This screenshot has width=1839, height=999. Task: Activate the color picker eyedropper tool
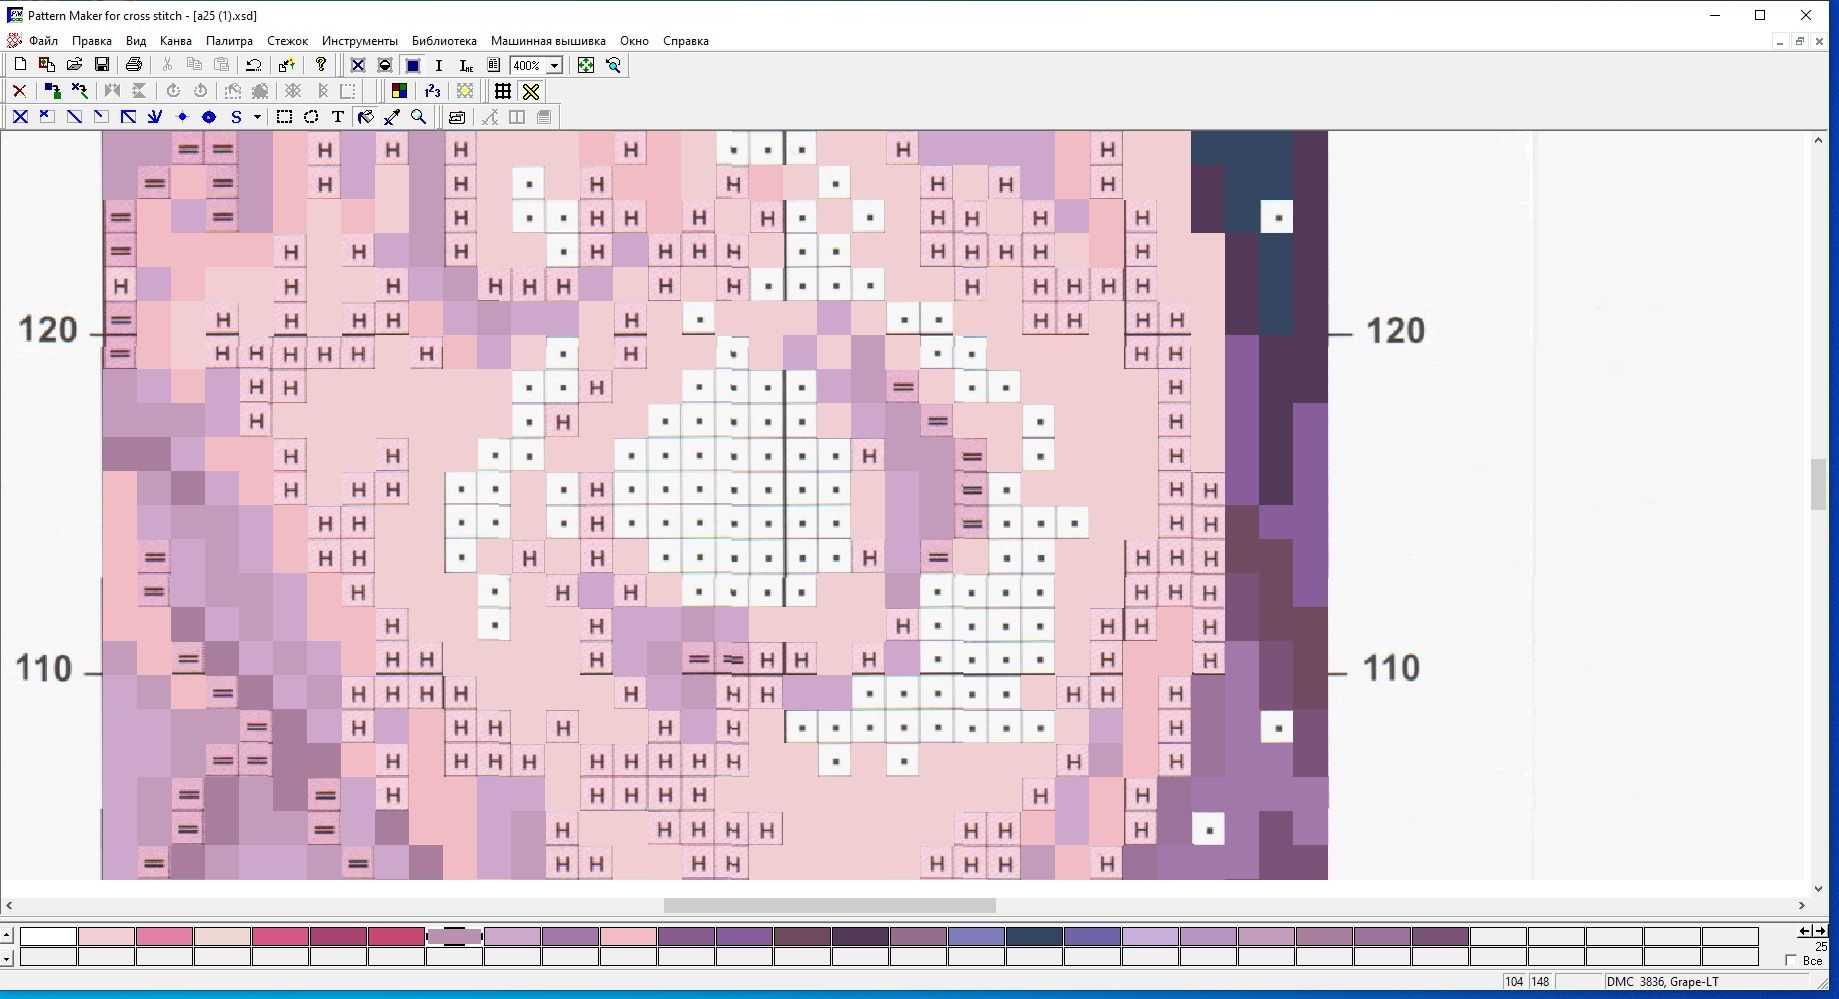point(392,117)
